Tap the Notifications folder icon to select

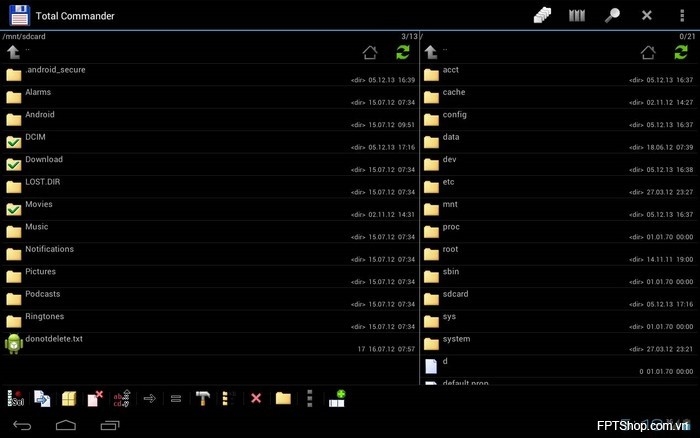click(14, 254)
